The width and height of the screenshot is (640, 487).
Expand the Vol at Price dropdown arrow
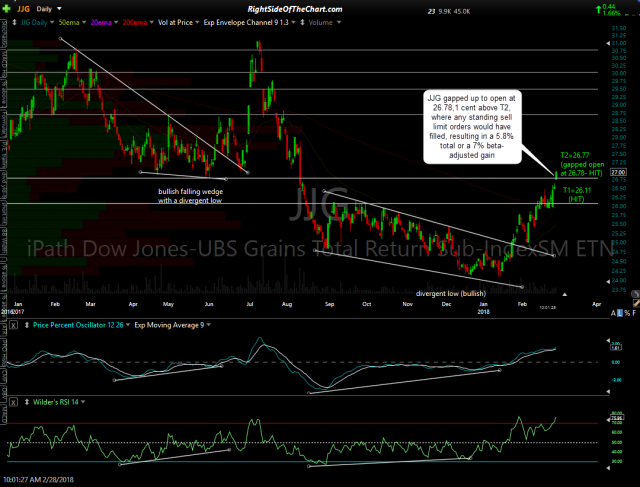pyautogui.click(x=197, y=22)
